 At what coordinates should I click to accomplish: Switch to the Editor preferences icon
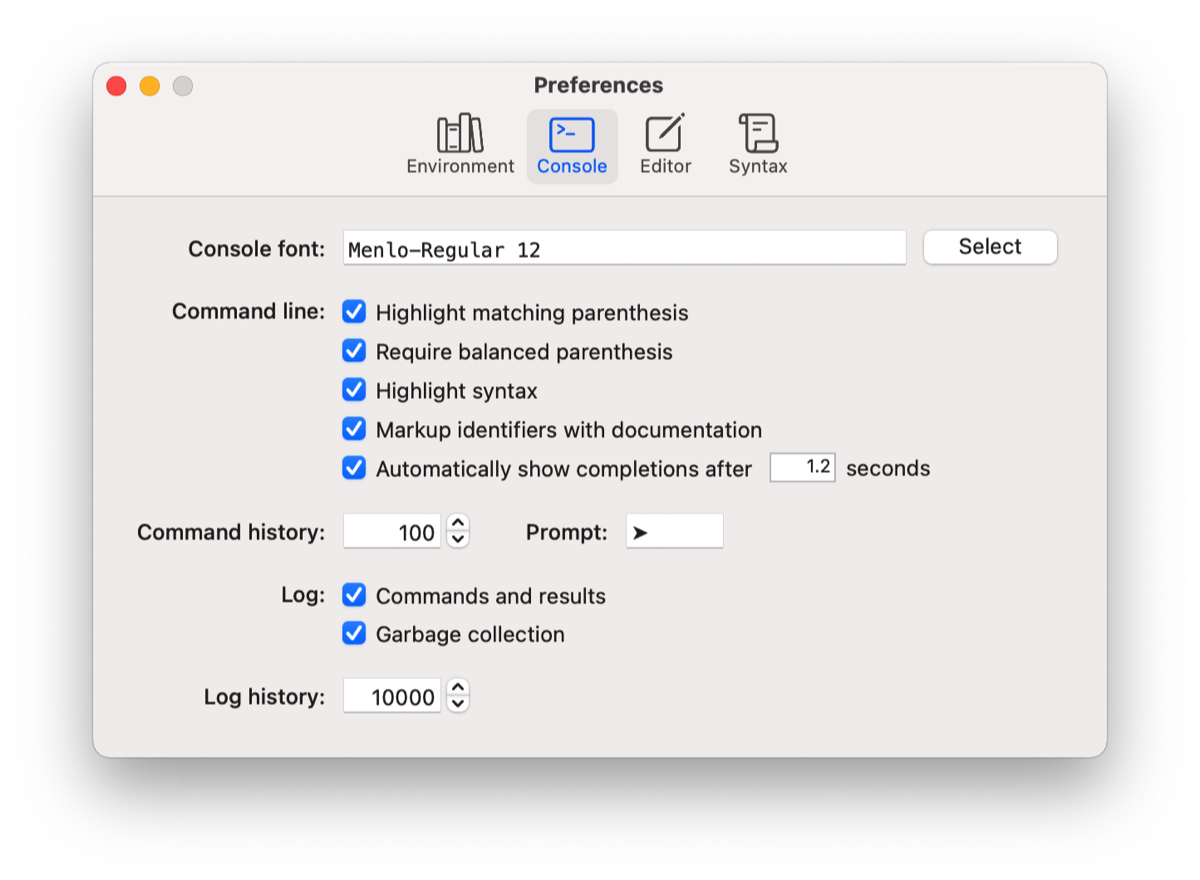tap(665, 133)
